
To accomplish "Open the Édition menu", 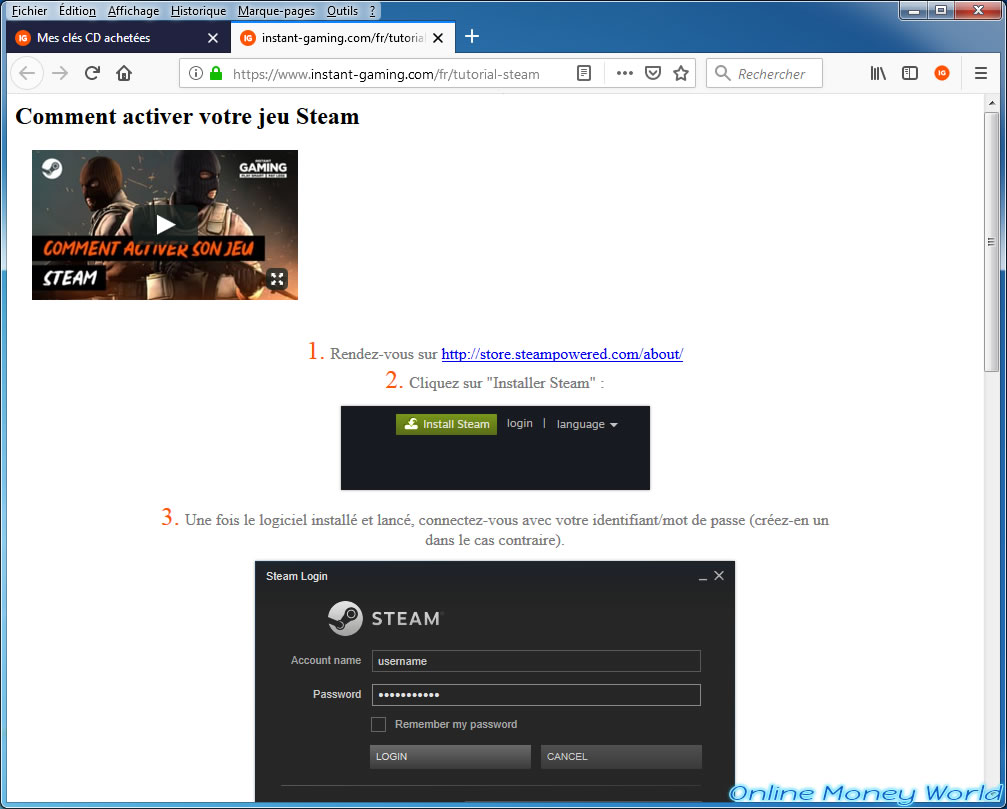I will coord(77,11).
